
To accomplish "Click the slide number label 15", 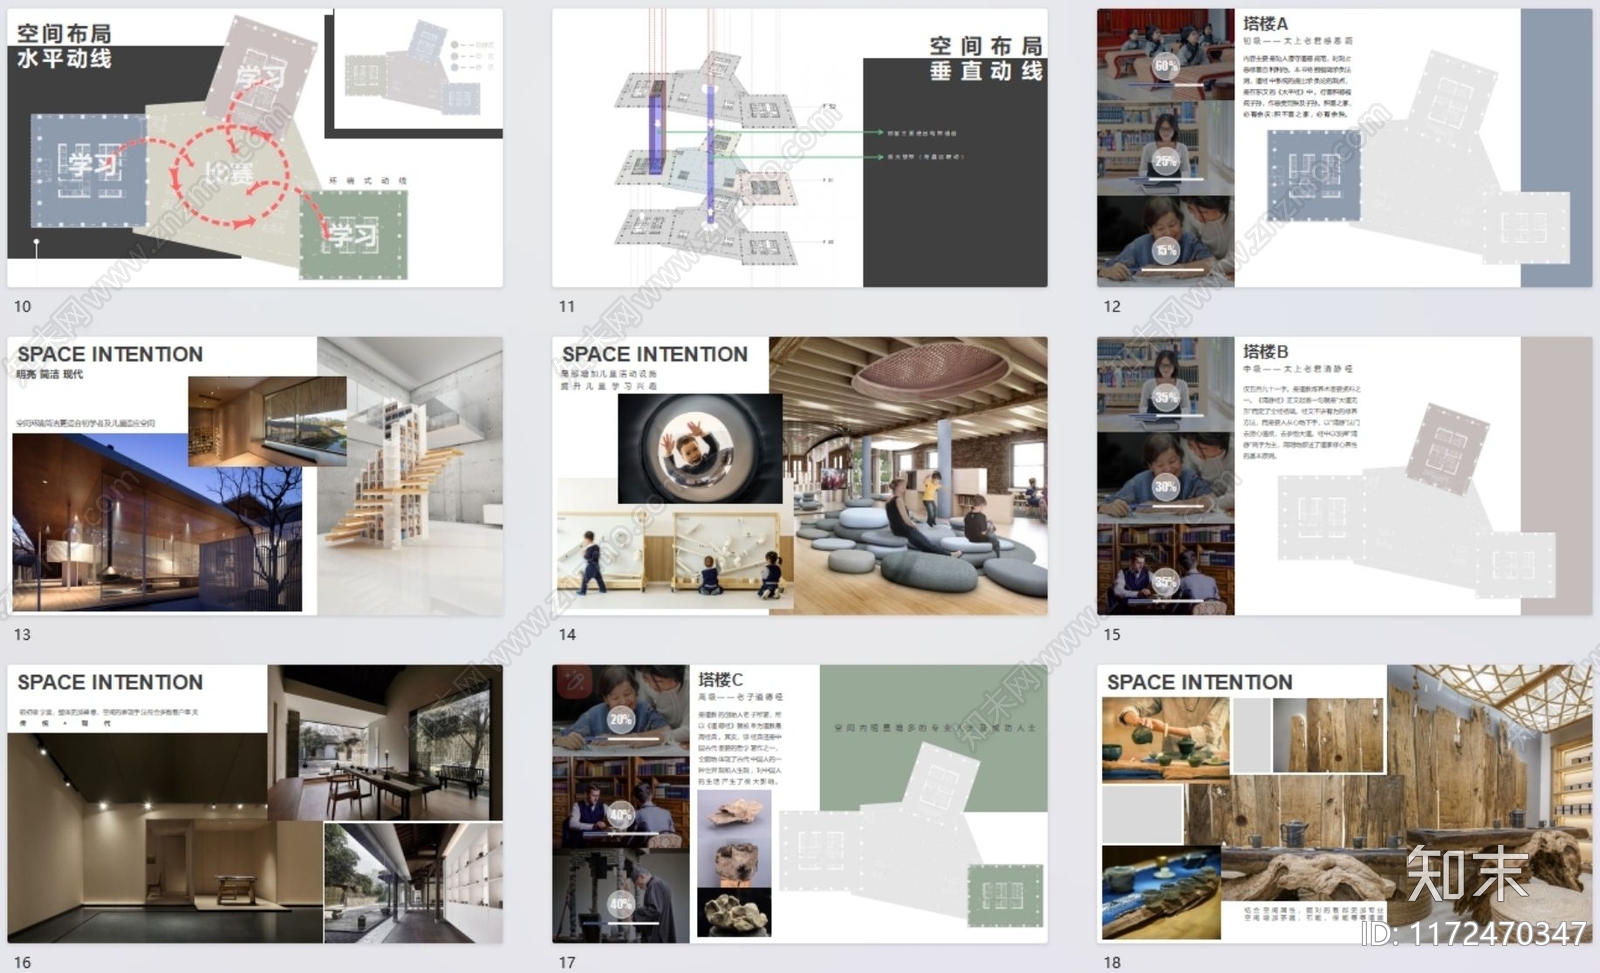I will coord(1112,634).
